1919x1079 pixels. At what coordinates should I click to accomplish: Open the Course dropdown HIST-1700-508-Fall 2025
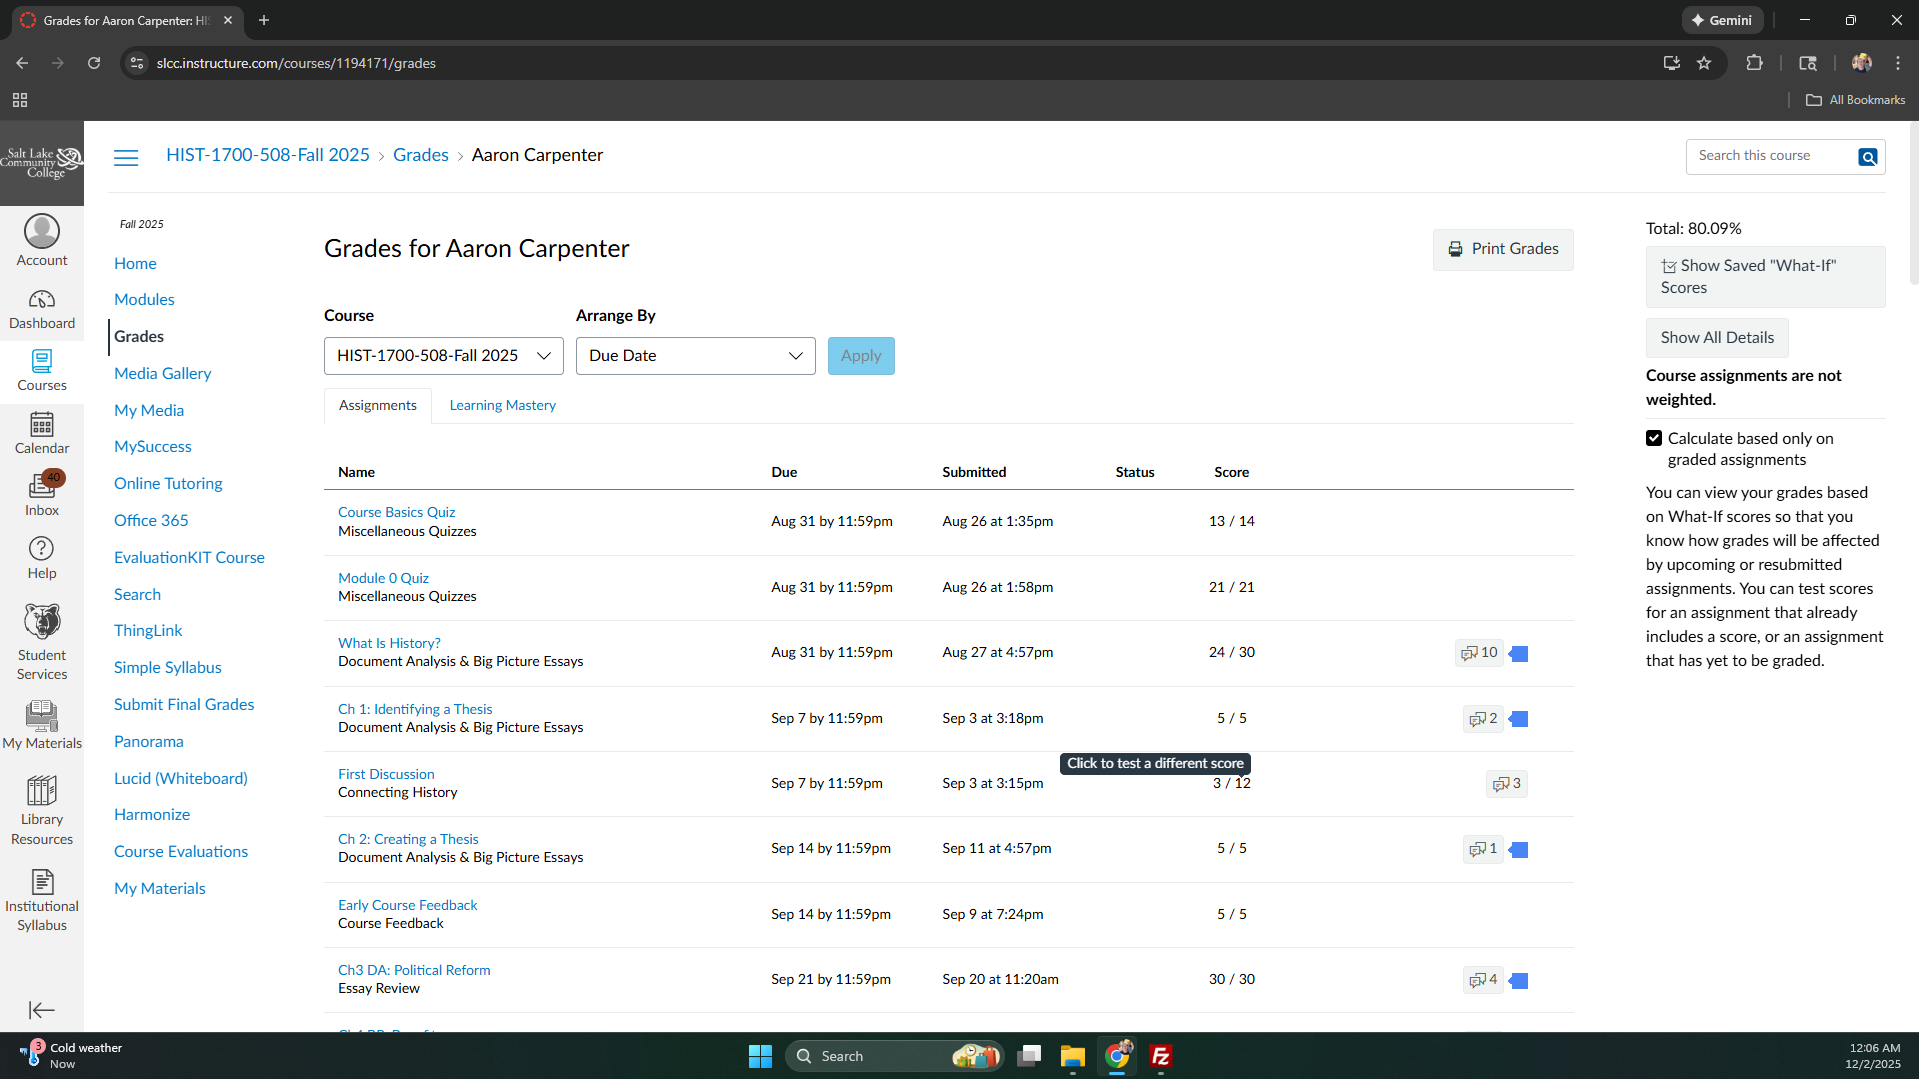[x=443, y=356]
